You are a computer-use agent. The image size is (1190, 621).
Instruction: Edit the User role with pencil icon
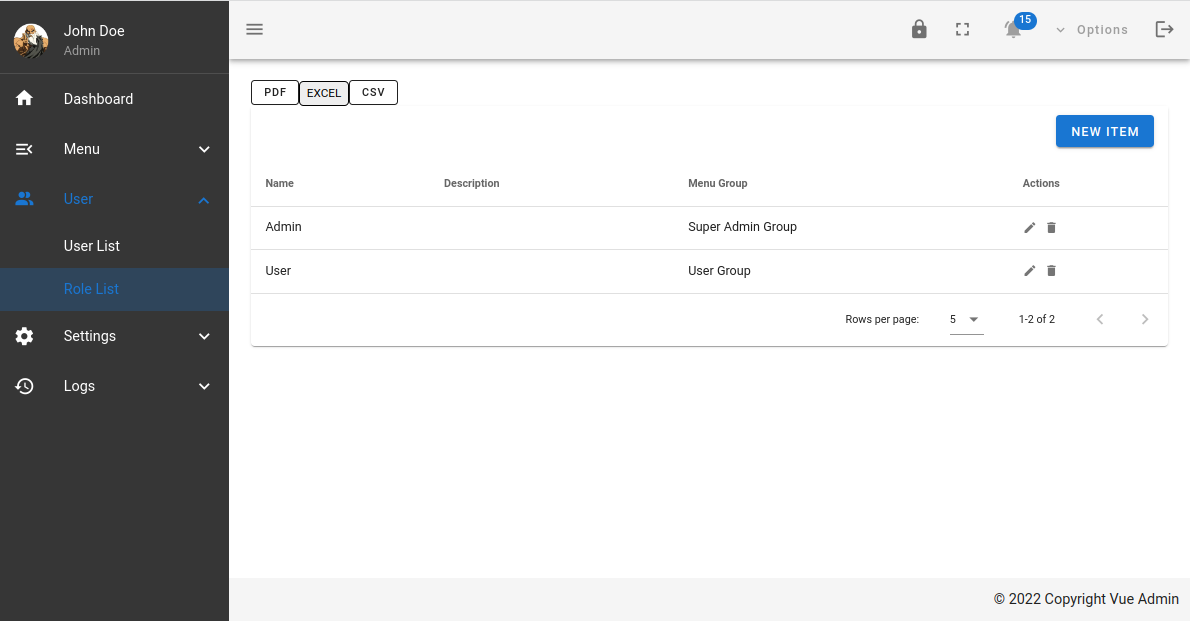[1030, 271]
